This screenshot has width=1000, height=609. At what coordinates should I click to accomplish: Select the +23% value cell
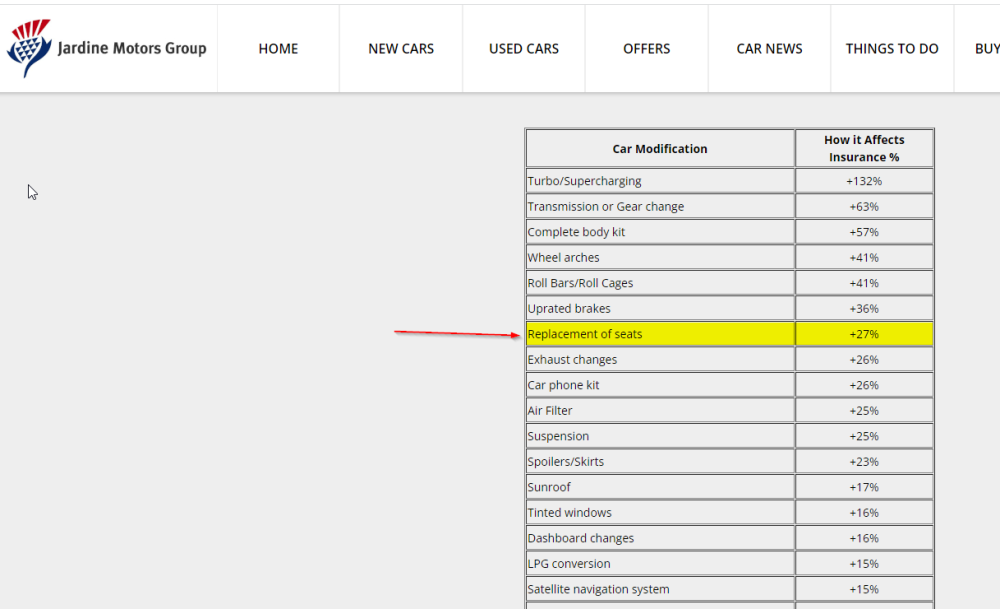864,462
